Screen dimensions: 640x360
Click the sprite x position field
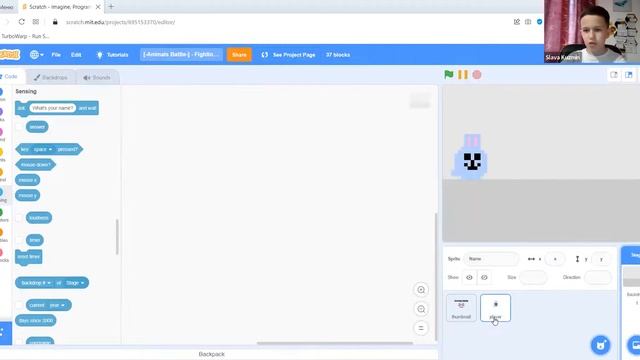pyautogui.click(x=555, y=259)
